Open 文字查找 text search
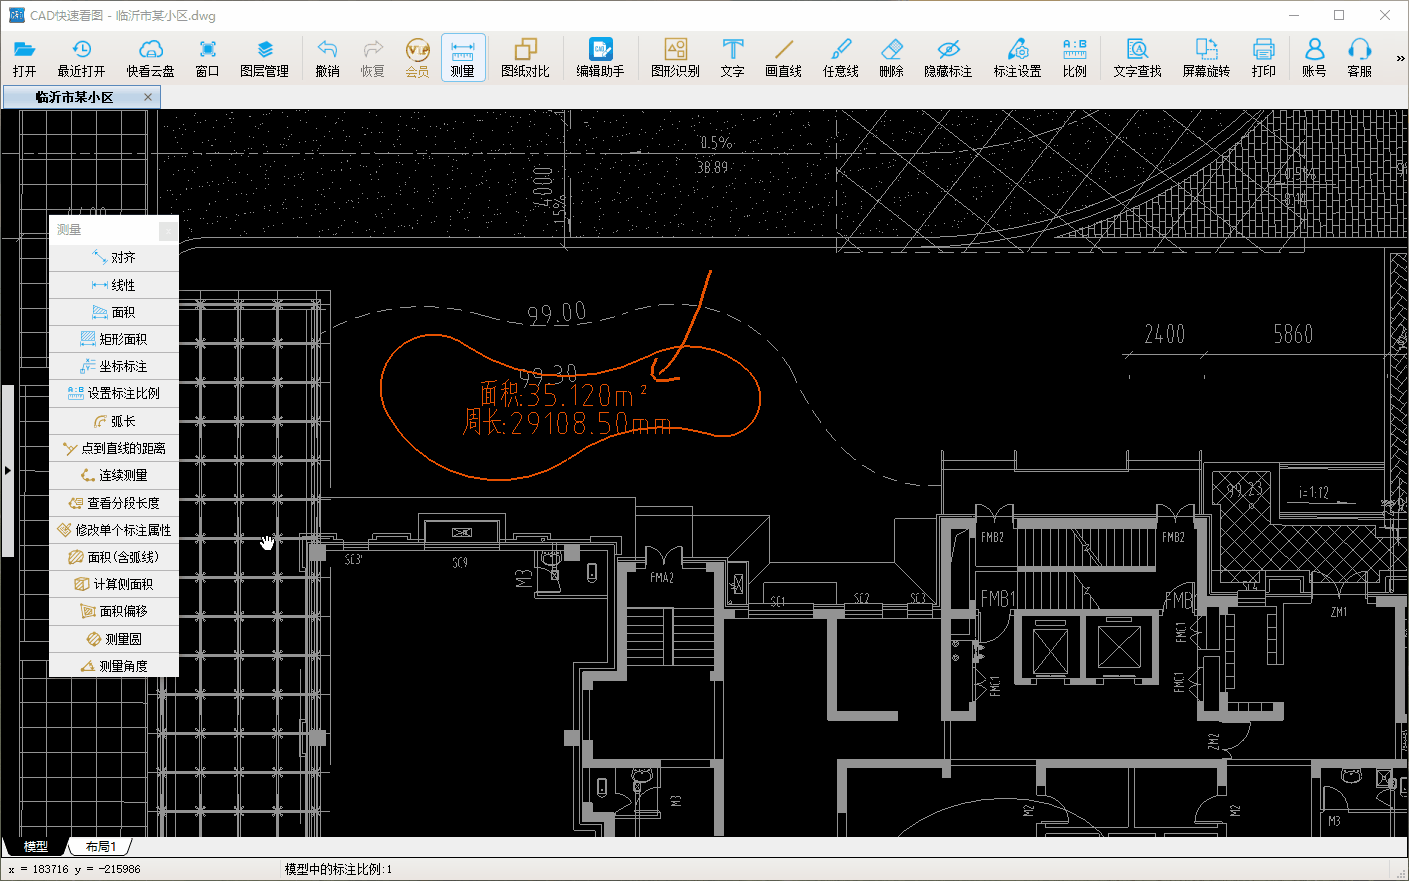The image size is (1409, 881). (1137, 50)
